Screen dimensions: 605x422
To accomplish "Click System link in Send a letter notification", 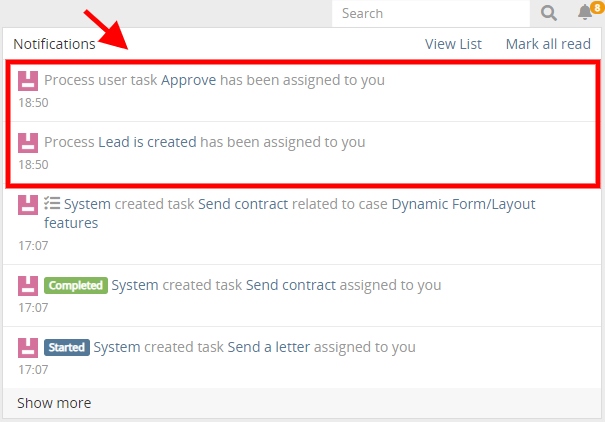I will 117,347.
